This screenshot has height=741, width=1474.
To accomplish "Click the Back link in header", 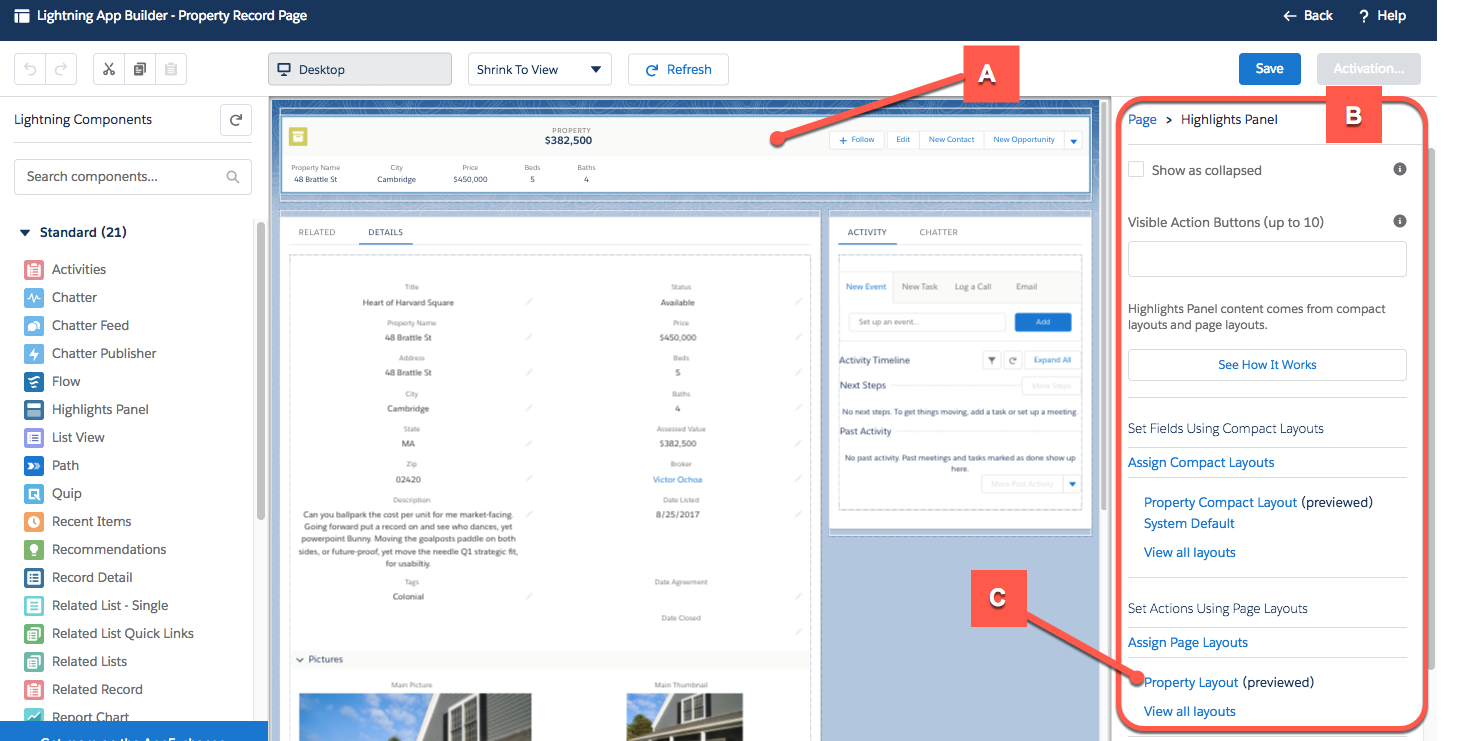I will click(1308, 15).
